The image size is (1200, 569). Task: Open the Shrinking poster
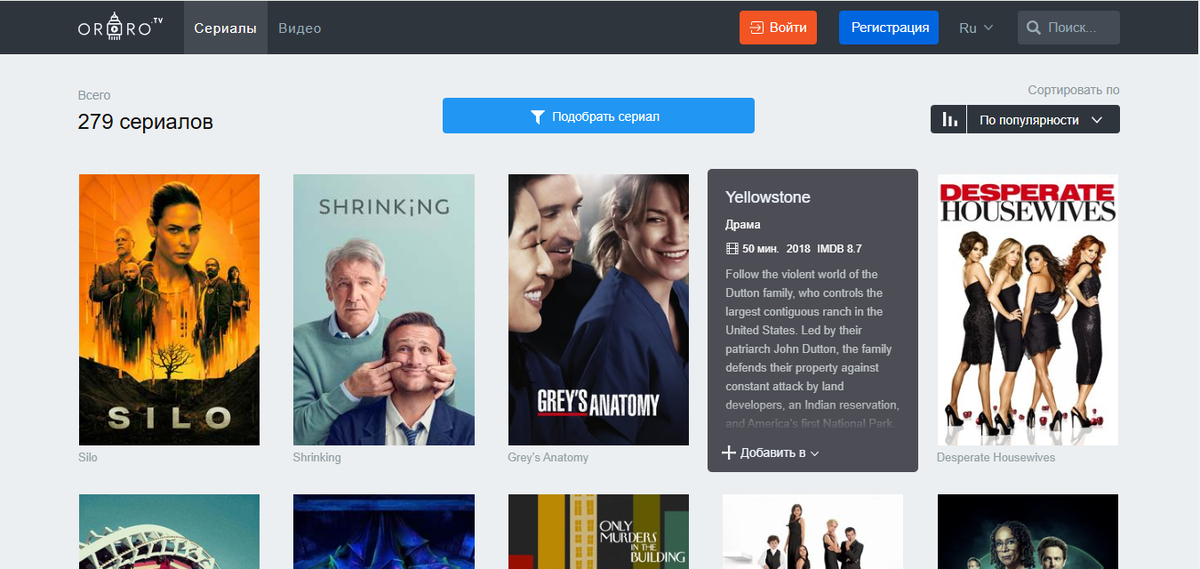pos(384,310)
